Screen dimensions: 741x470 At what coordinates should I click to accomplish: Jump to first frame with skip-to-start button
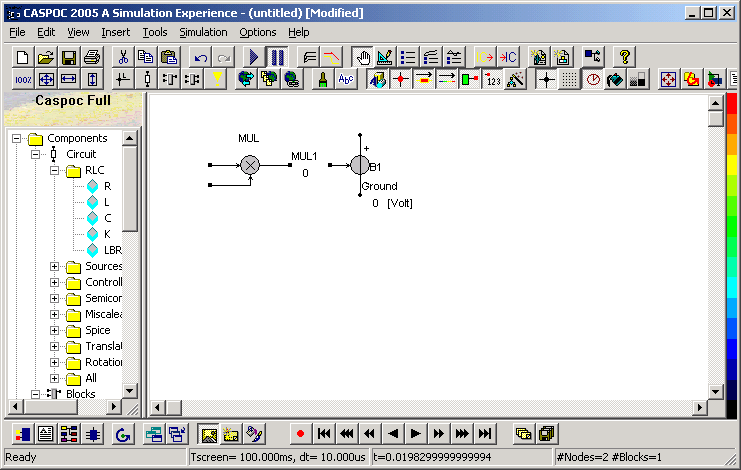pos(324,434)
